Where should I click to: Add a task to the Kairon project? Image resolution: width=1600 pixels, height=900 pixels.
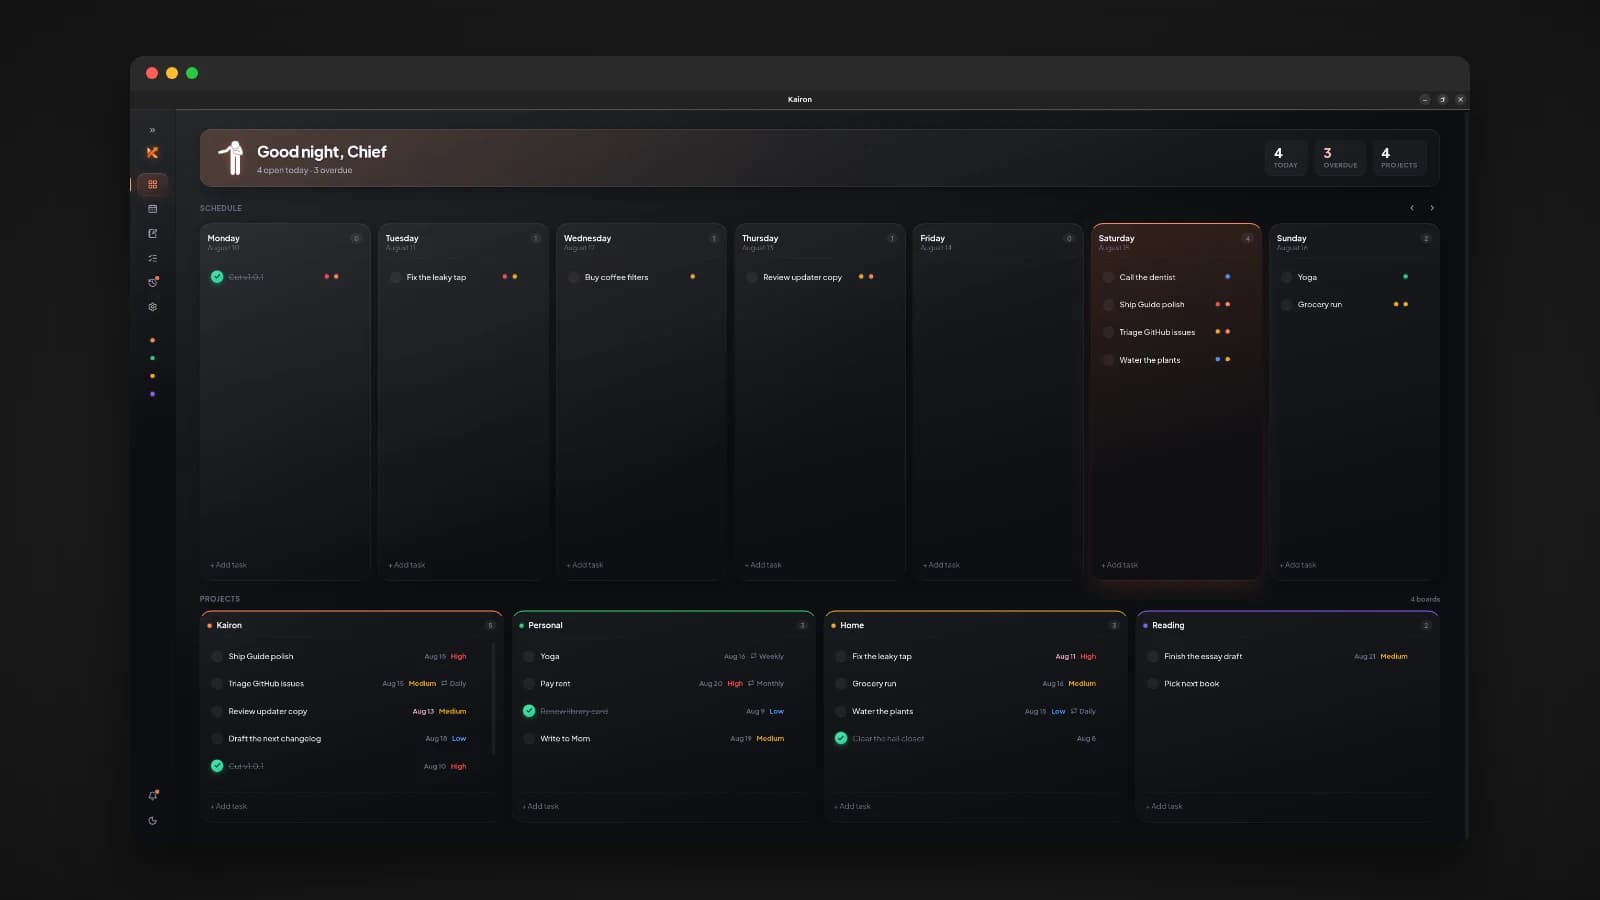pyautogui.click(x=229, y=806)
